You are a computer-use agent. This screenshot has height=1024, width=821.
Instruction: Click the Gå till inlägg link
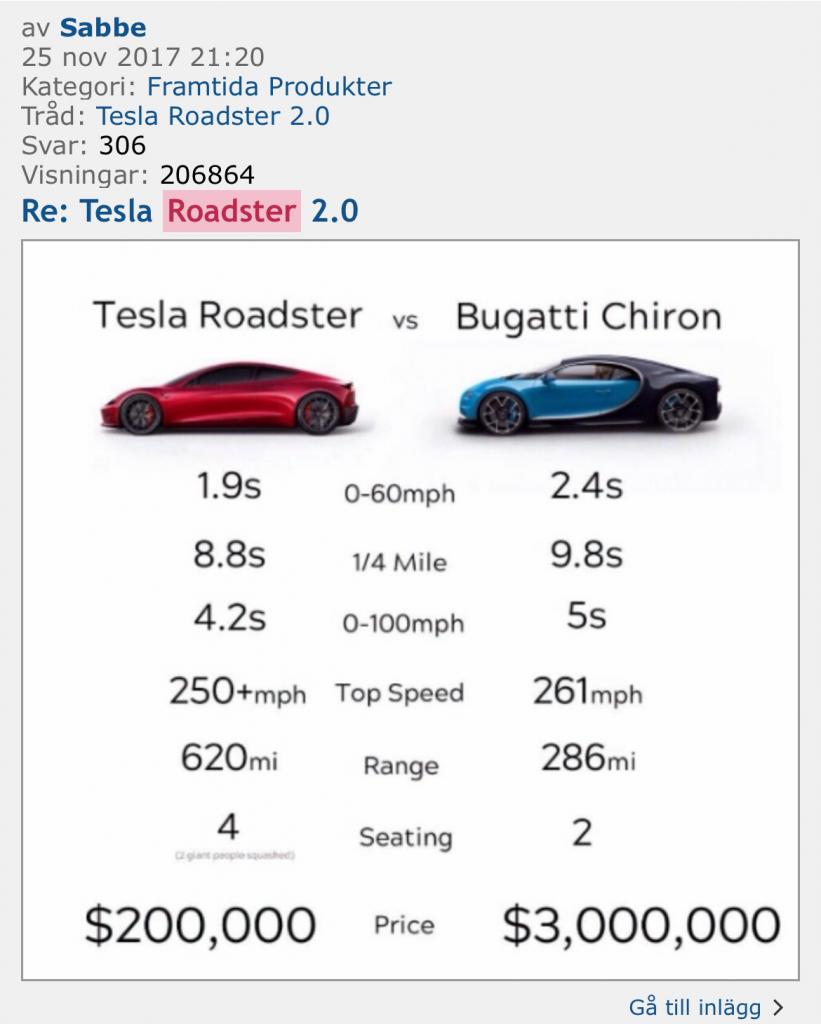695,1007
